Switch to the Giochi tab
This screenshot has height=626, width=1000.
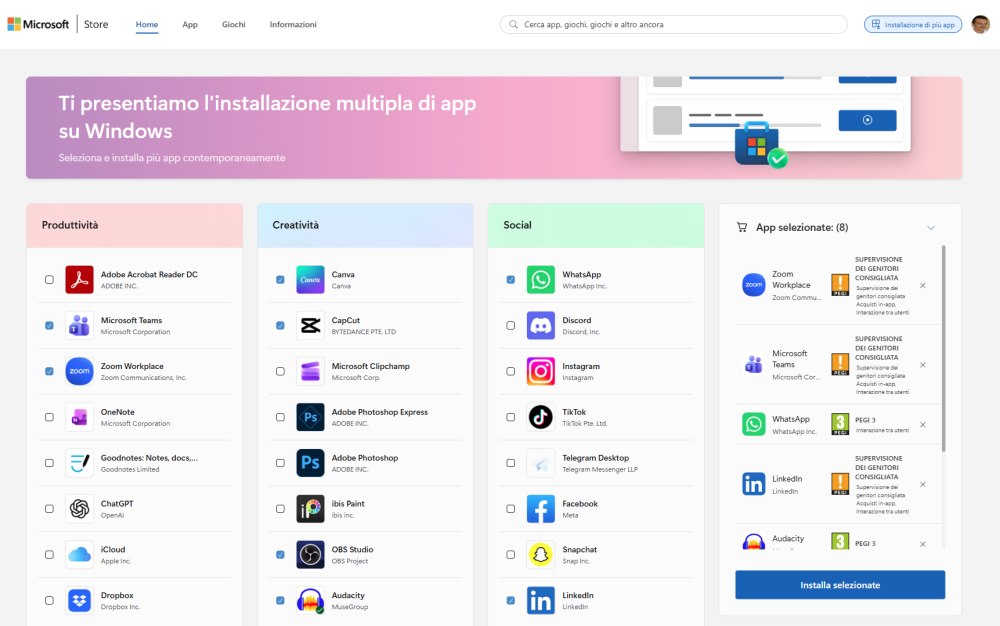tap(233, 24)
